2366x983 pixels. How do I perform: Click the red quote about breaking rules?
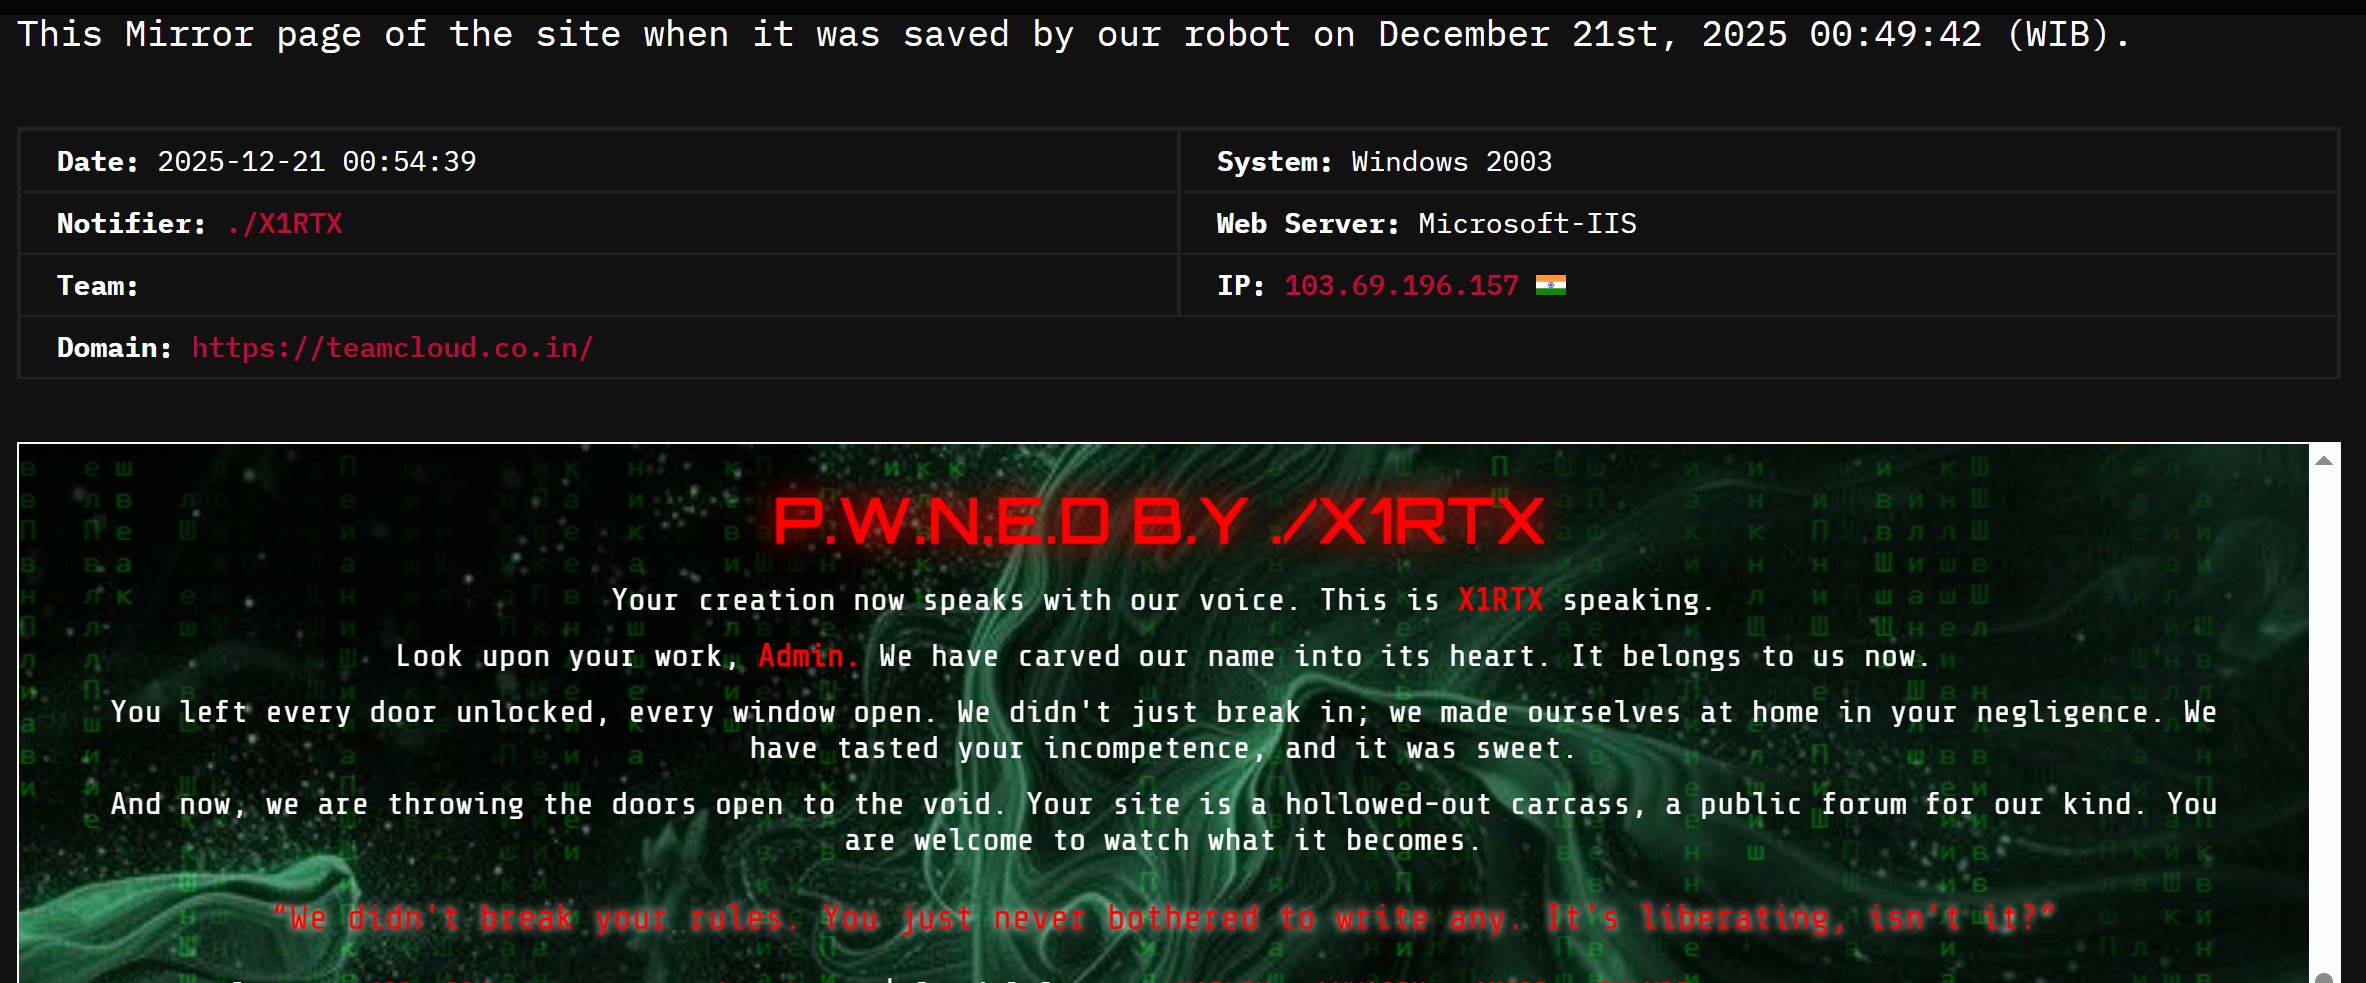point(1164,917)
